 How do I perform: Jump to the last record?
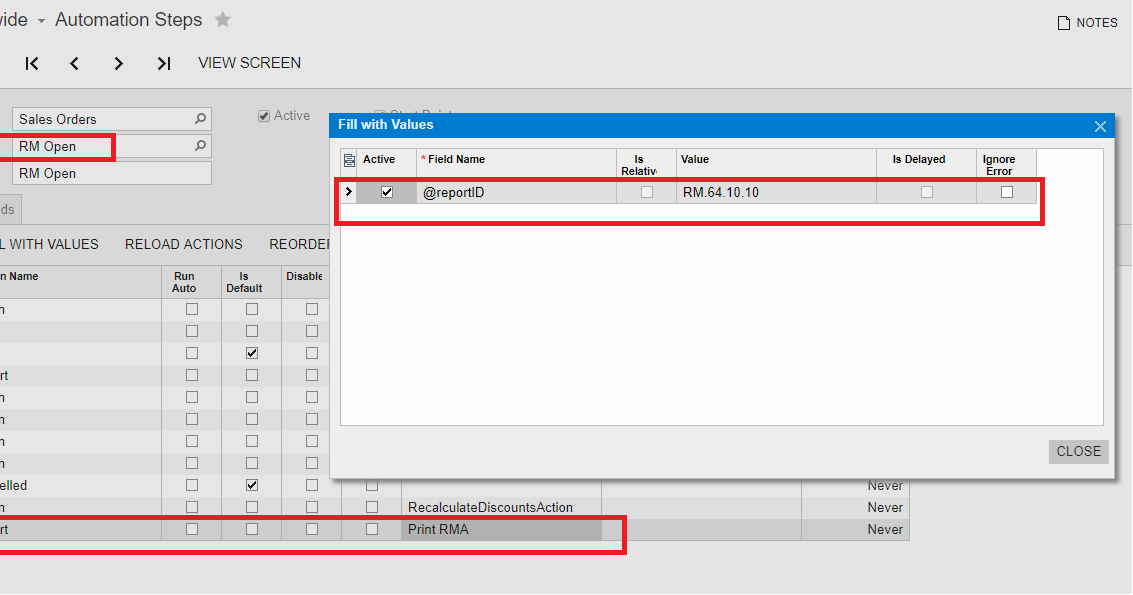pos(162,63)
